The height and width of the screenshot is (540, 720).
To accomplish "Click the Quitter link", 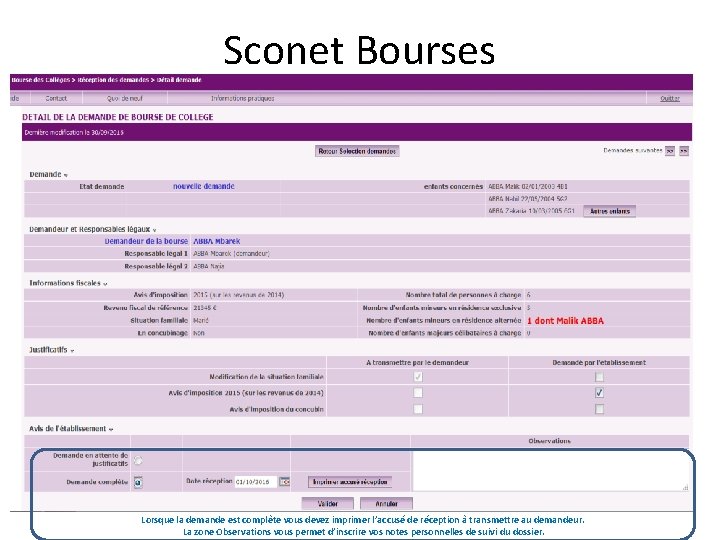I will point(669,98).
